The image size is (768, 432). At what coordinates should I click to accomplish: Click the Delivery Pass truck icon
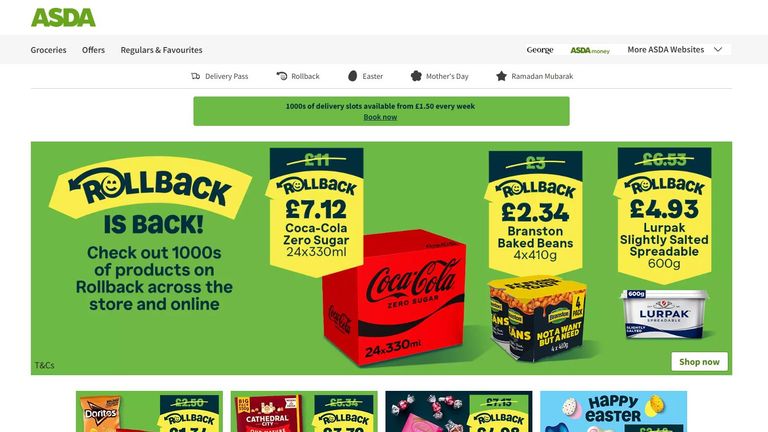click(195, 76)
